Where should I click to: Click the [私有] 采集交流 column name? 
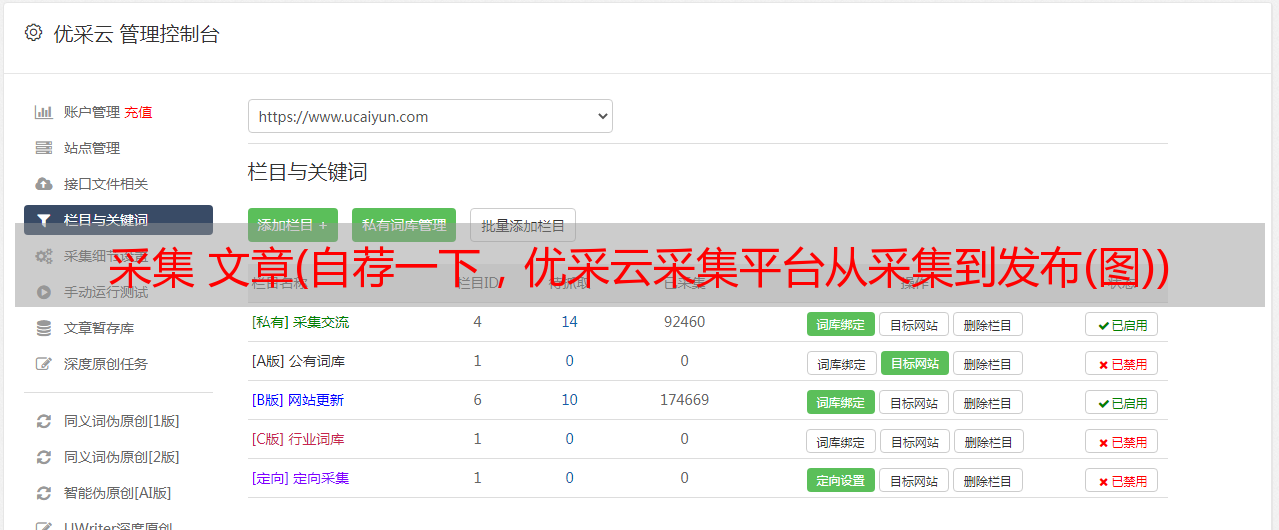tap(300, 322)
